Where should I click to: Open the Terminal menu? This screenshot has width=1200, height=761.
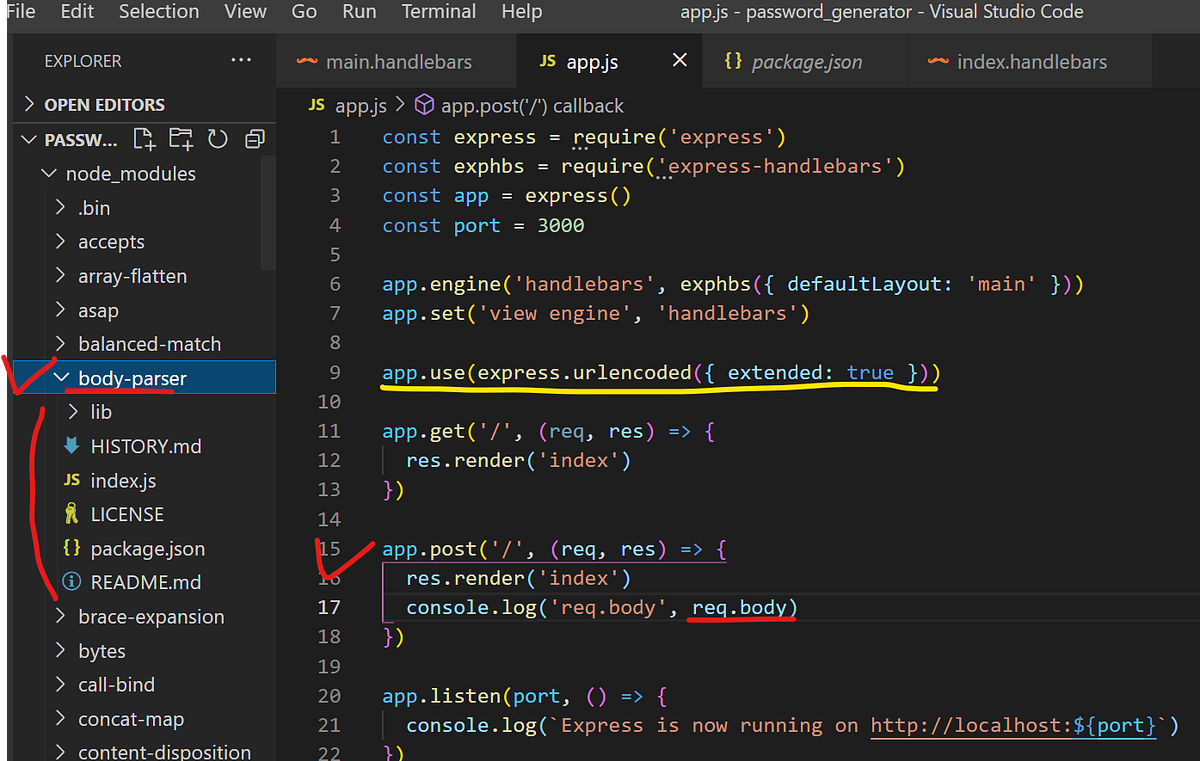point(438,13)
